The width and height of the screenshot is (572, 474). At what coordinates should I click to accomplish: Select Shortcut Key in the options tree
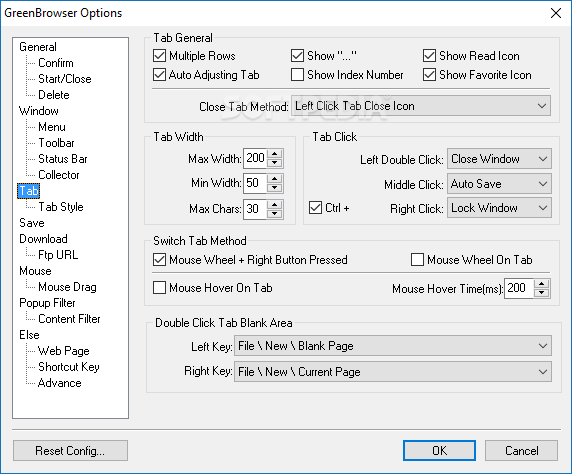point(69,367)
